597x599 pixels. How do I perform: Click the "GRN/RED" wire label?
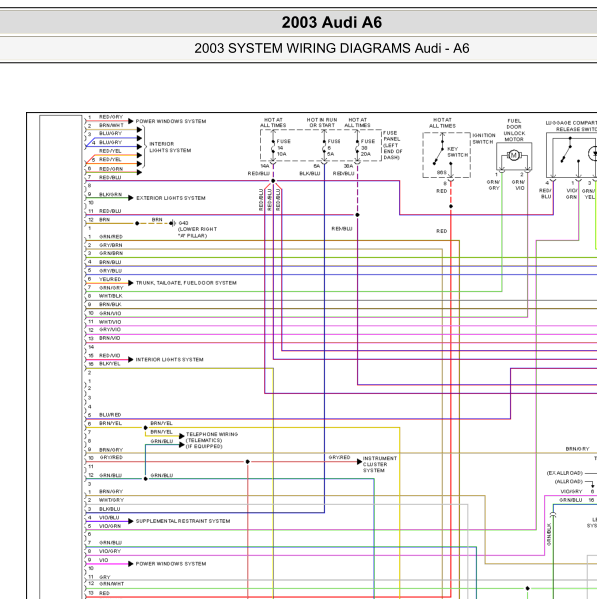pyautogui.click(x=111, y=237)
